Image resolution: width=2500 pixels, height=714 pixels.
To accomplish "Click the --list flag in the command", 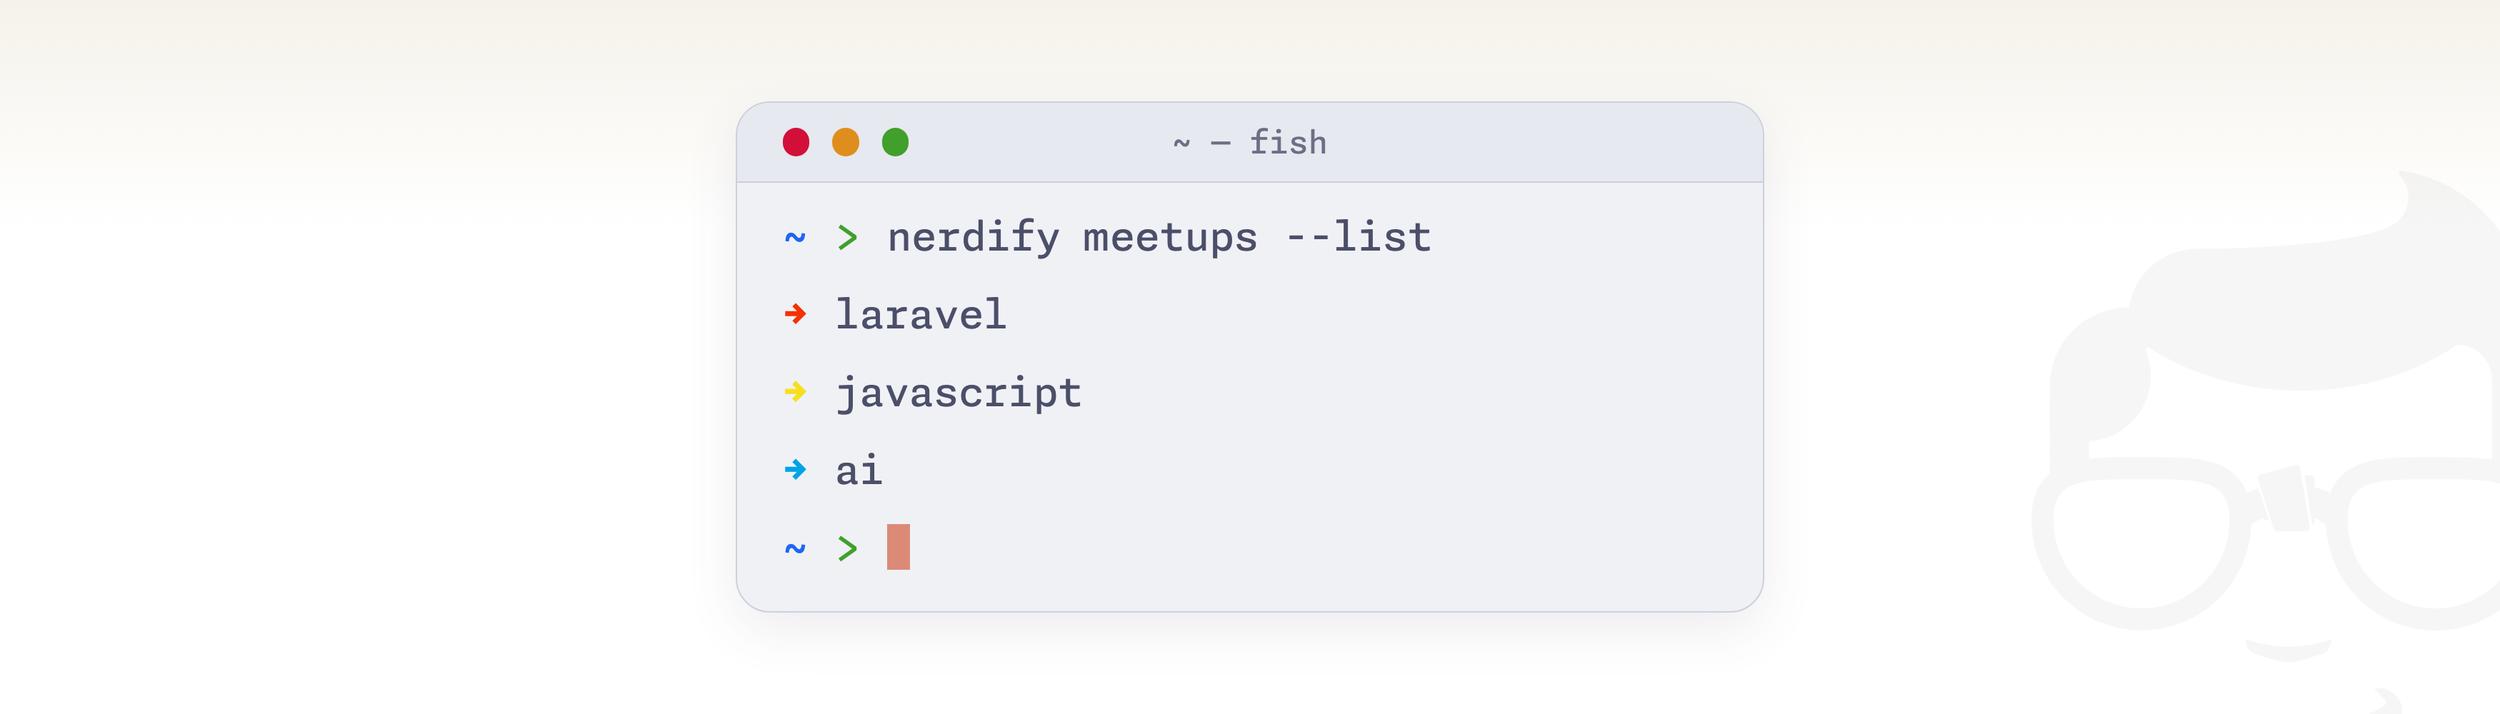I will coord(1358,237).
